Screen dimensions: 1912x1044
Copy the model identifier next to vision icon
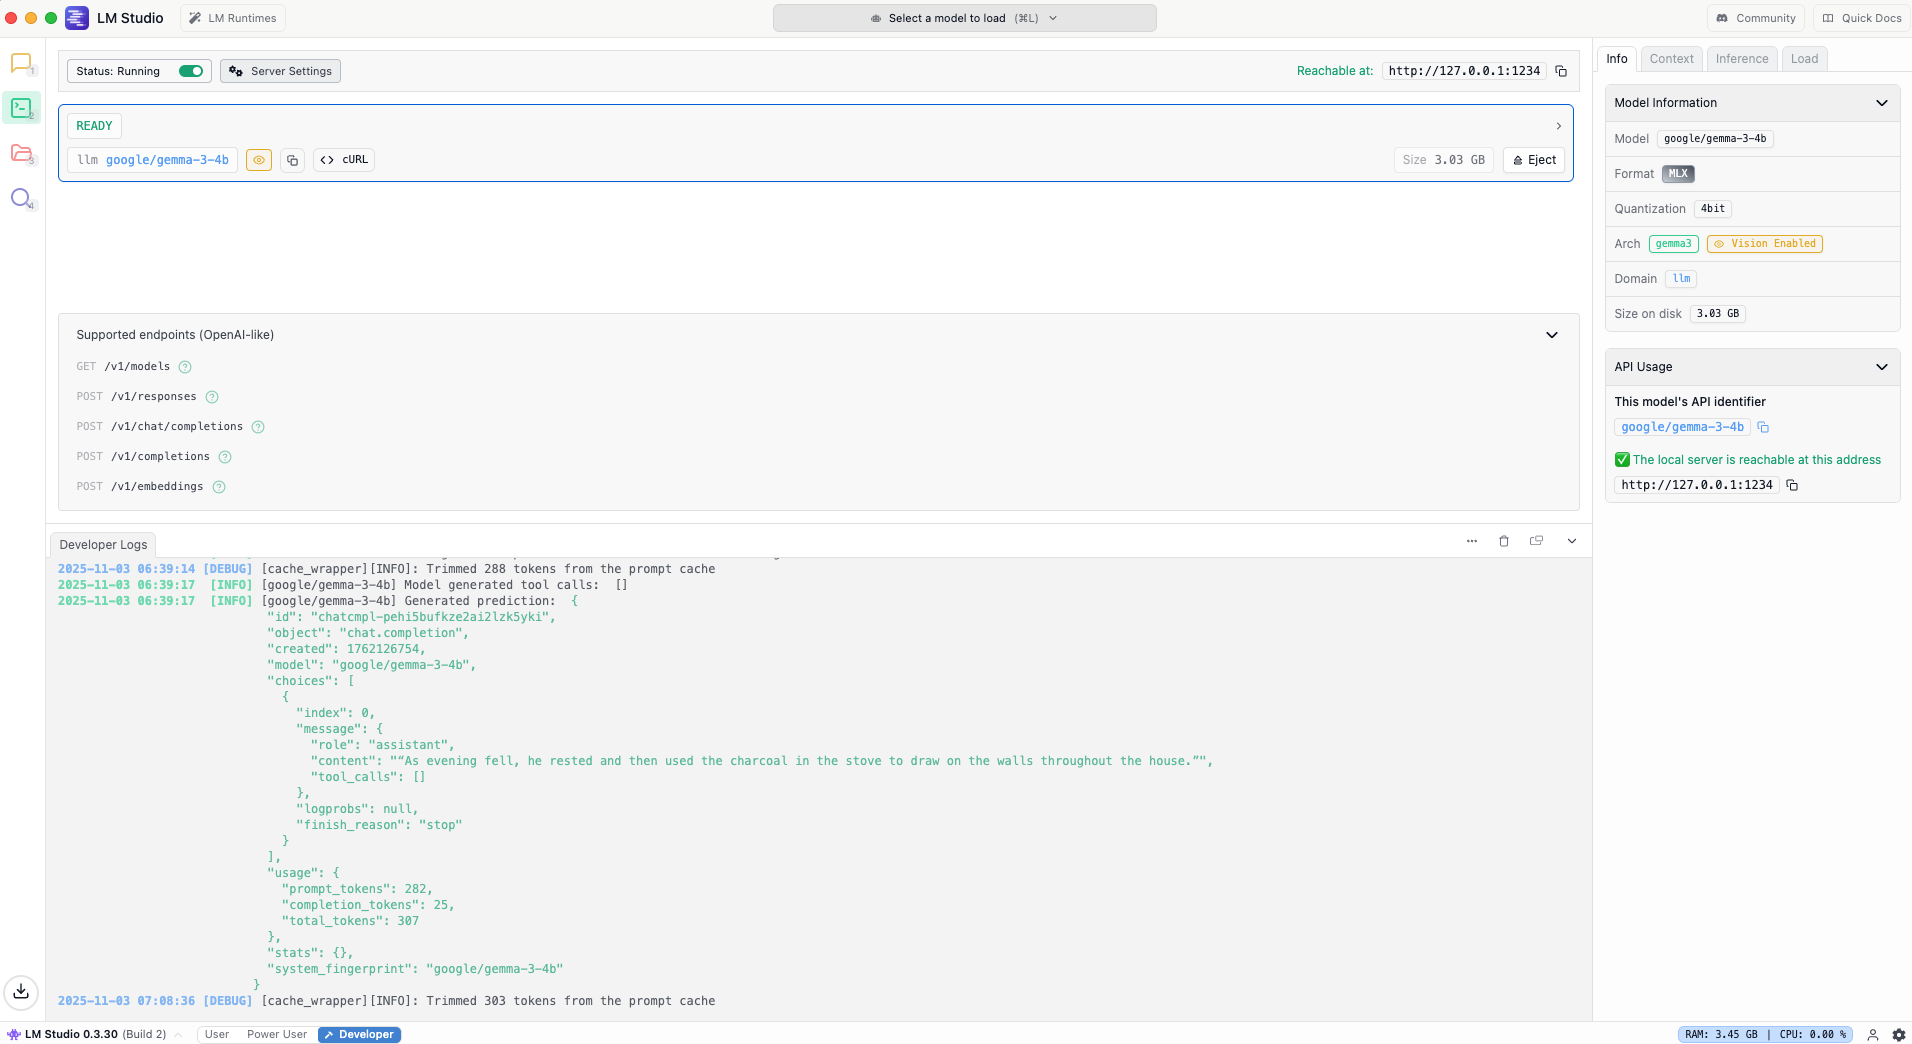(292, 160)
